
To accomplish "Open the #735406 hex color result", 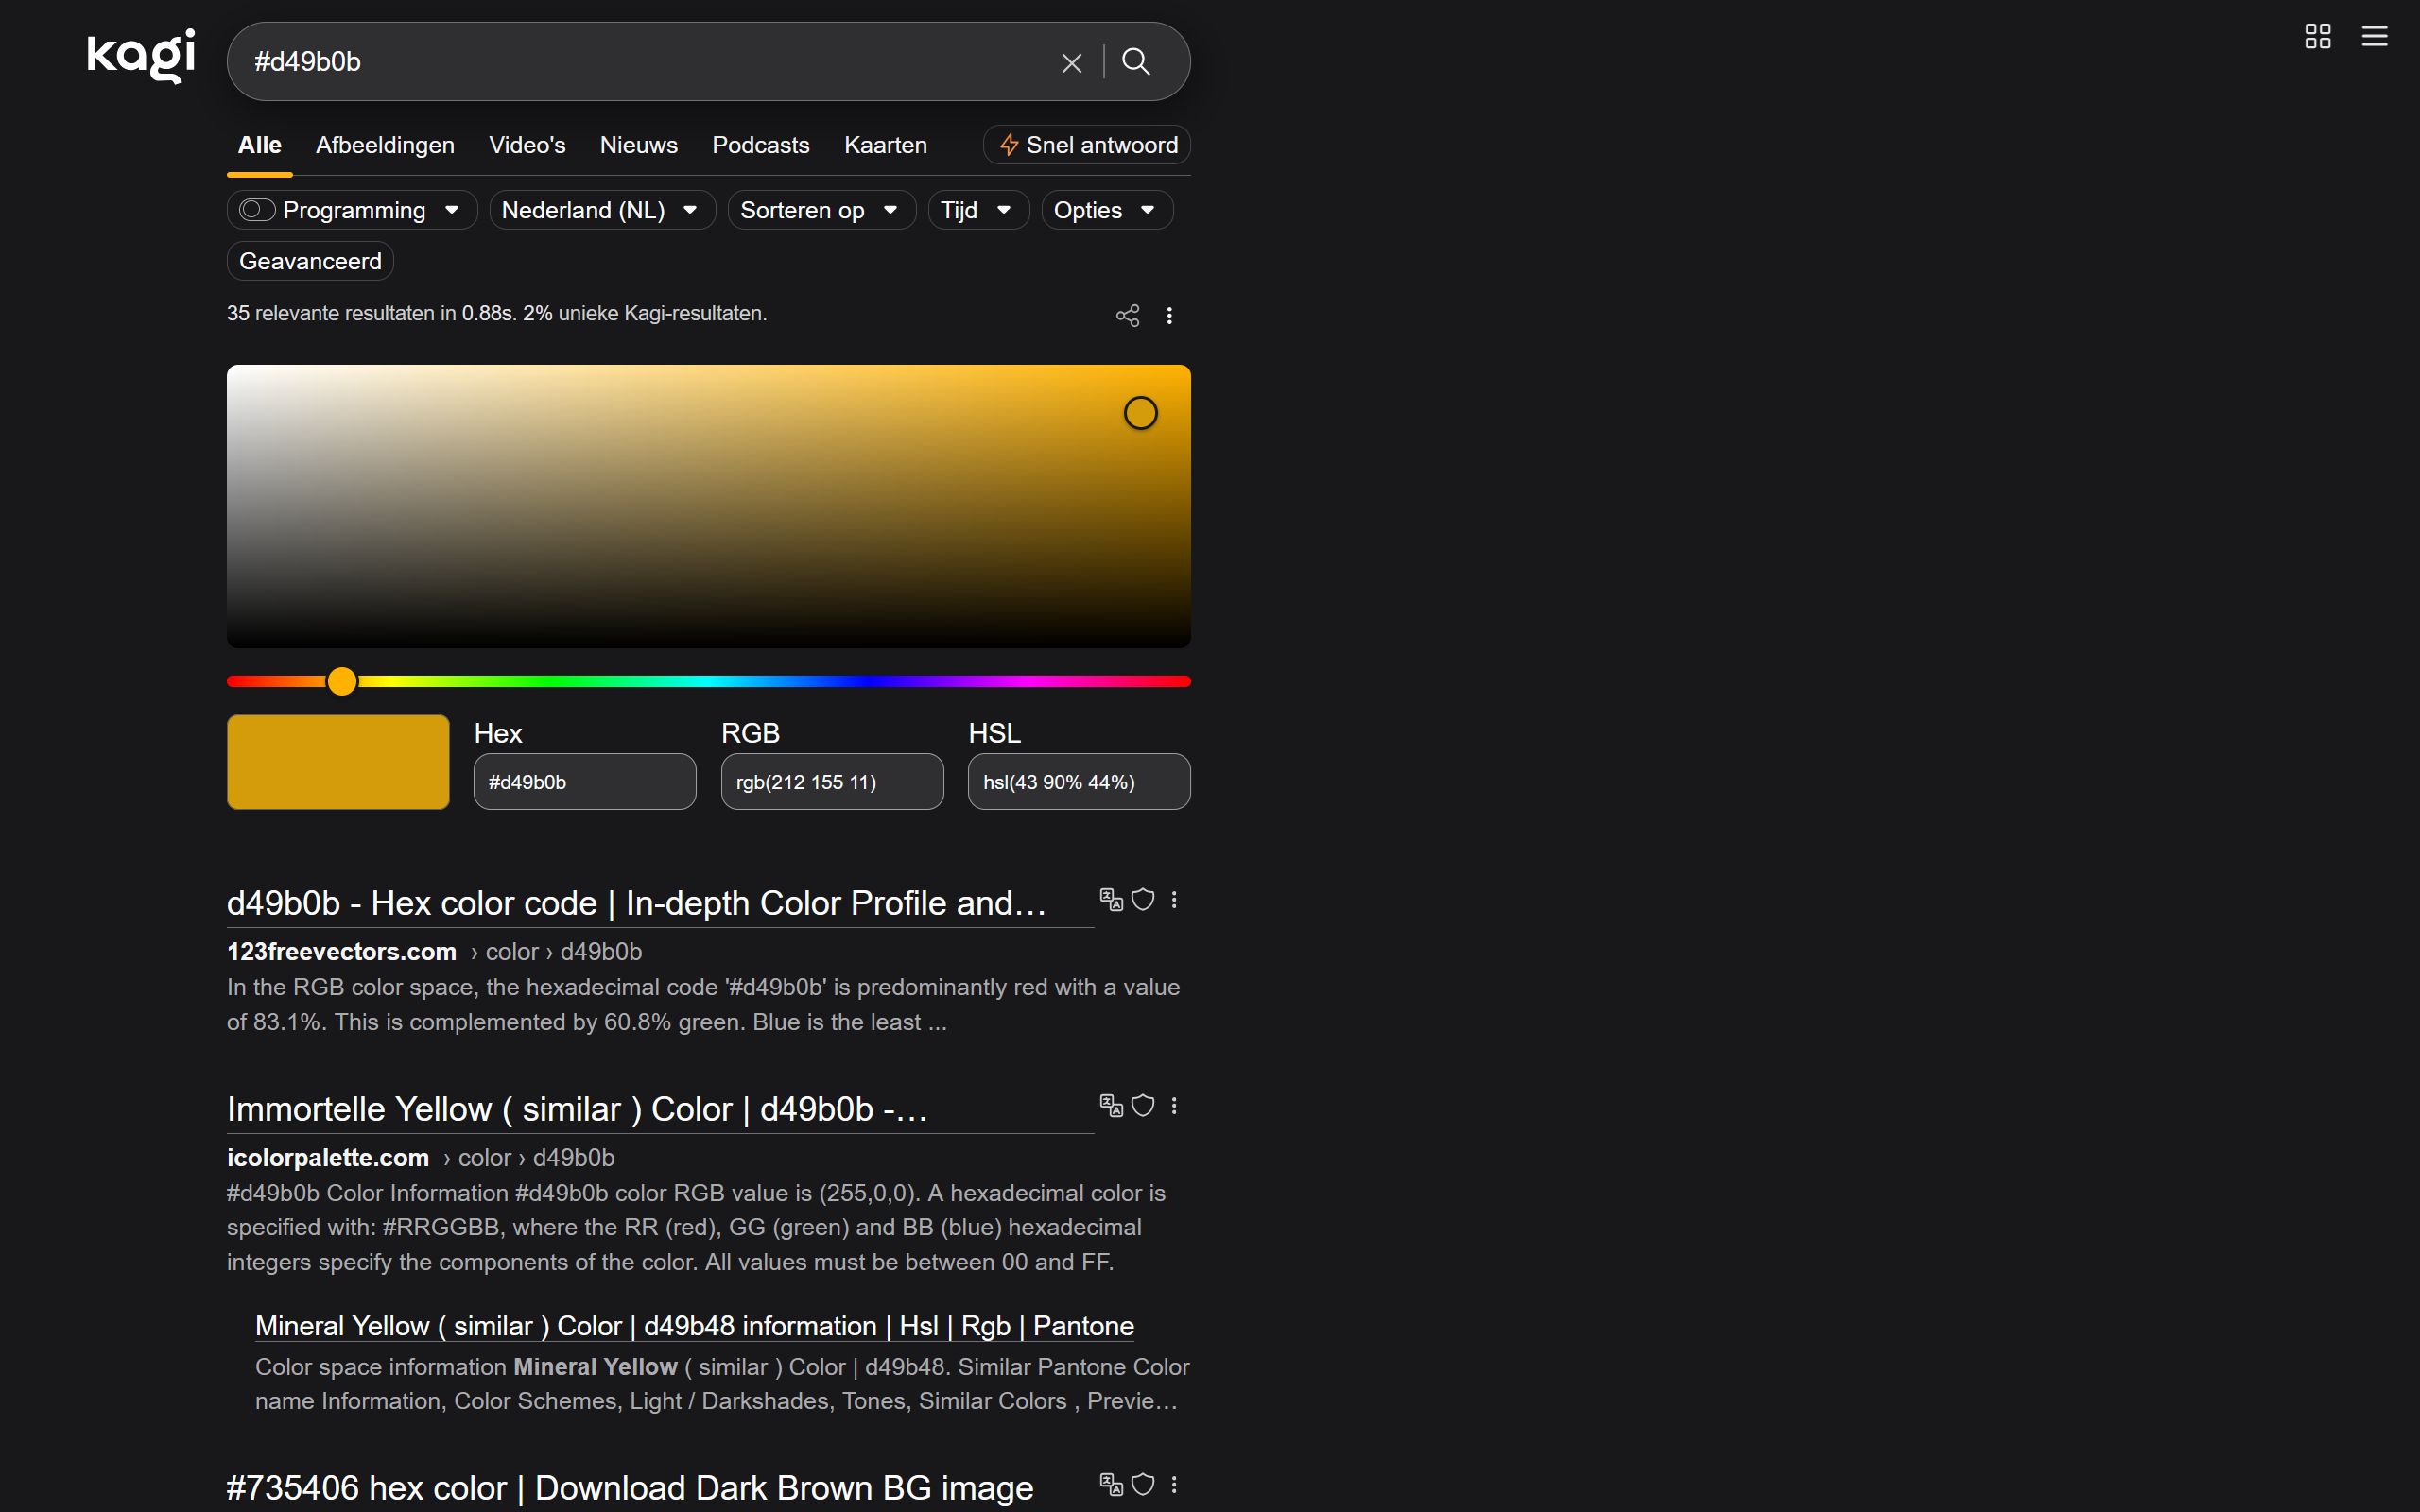I will pyautogui.click(x=629, y=1488).
